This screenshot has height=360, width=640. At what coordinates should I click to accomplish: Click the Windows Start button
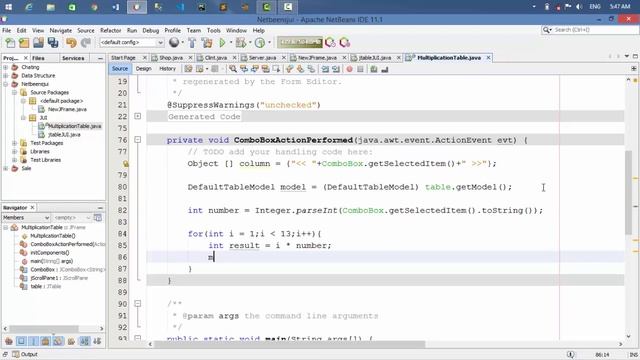click(x=8, y=7)
